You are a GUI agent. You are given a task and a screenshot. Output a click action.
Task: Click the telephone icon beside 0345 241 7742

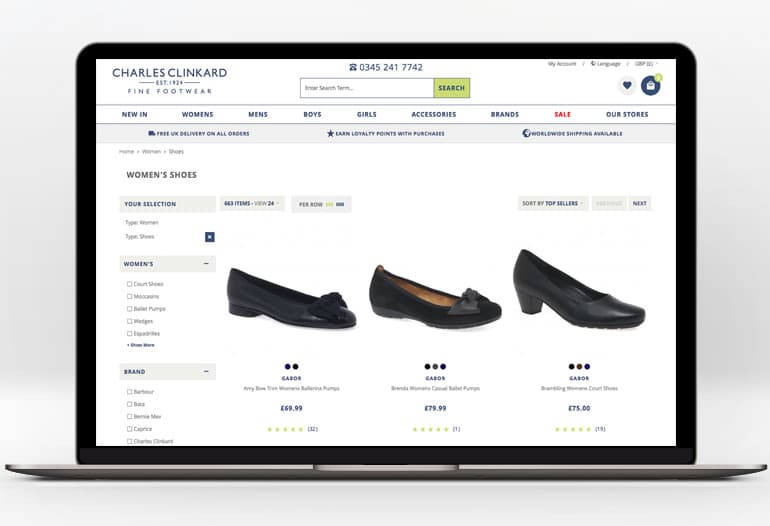(x=353, y=67)
